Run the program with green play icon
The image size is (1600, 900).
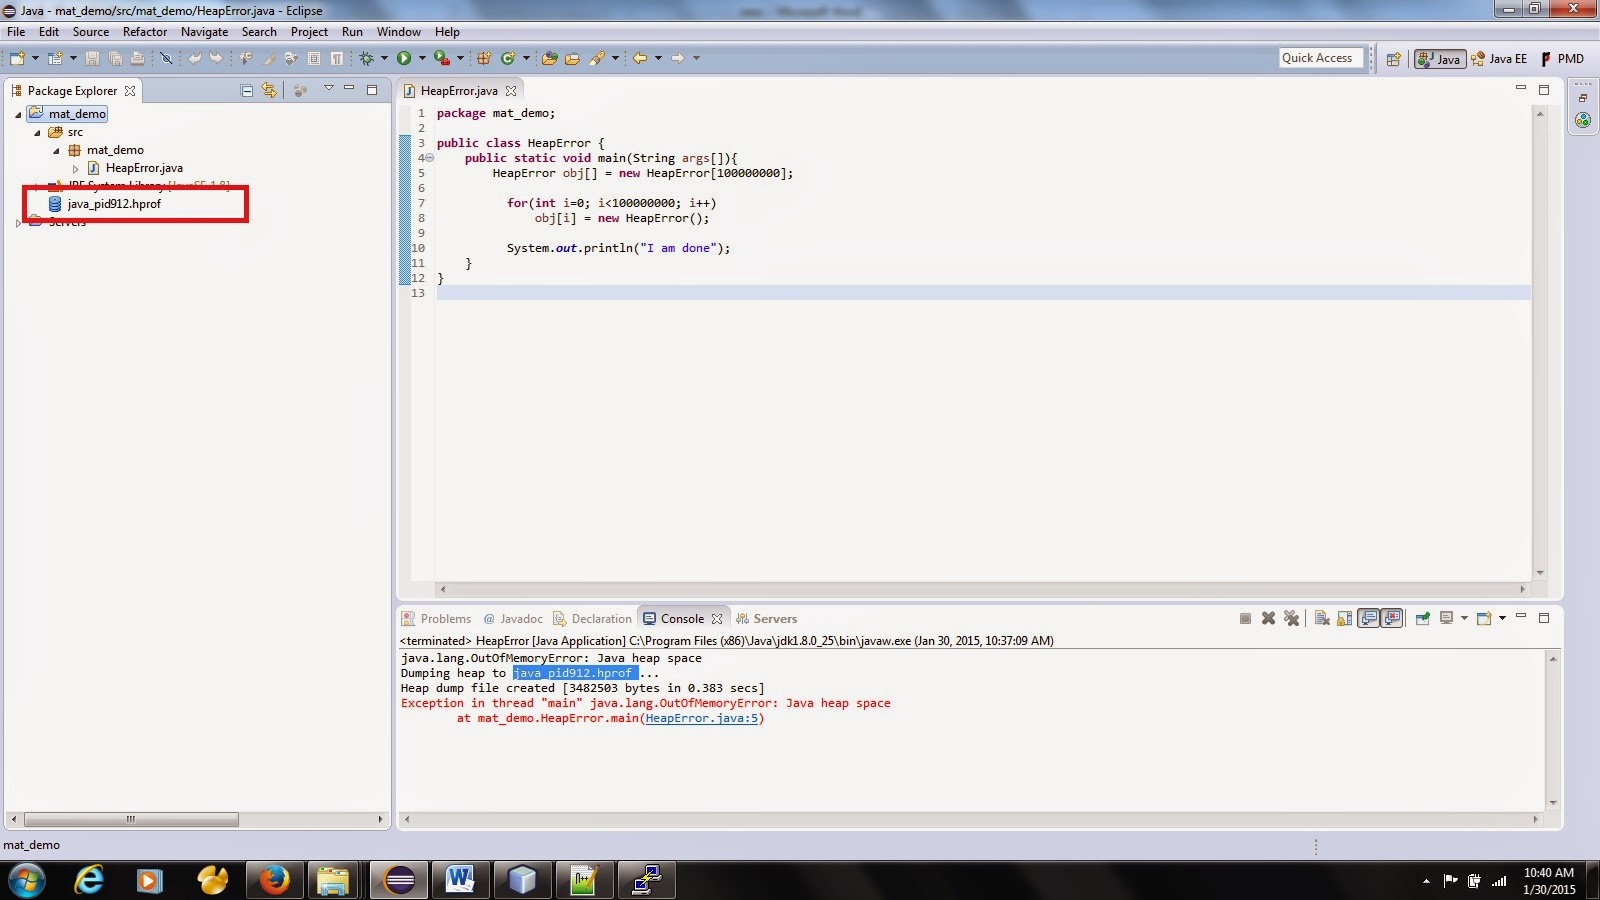(404, 58)
